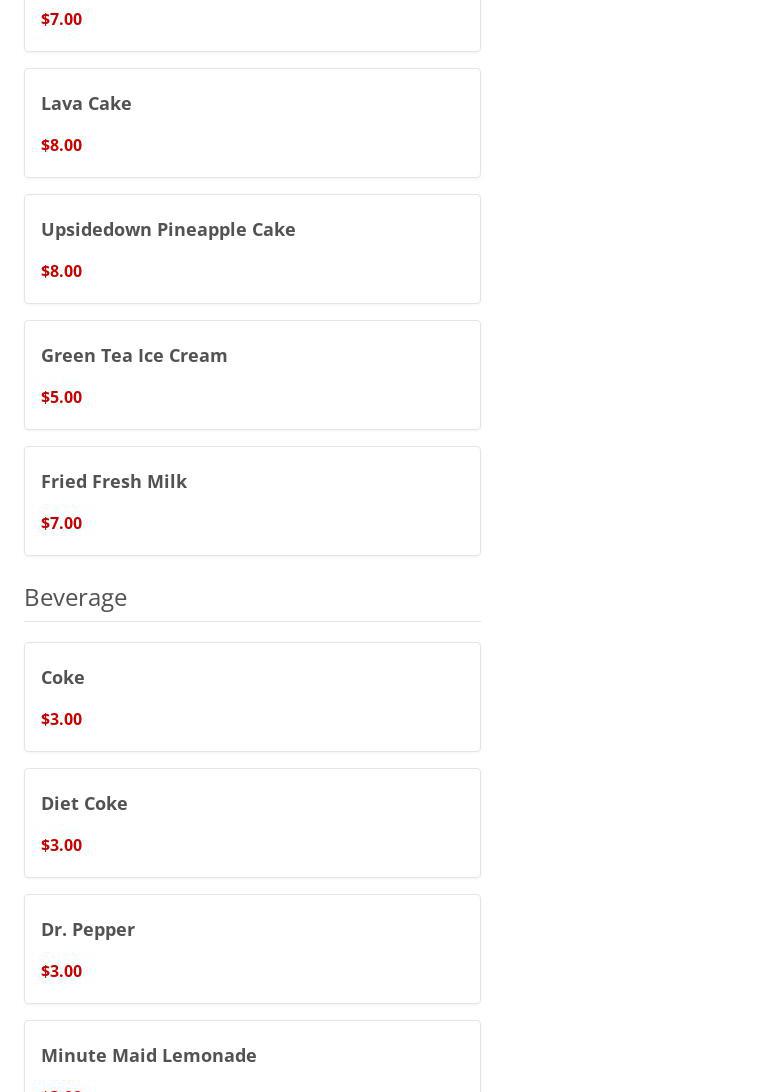This screenshot has width=770, height=1092.
Task: Select the Diet Coke item title
Action: pos(84,803)
